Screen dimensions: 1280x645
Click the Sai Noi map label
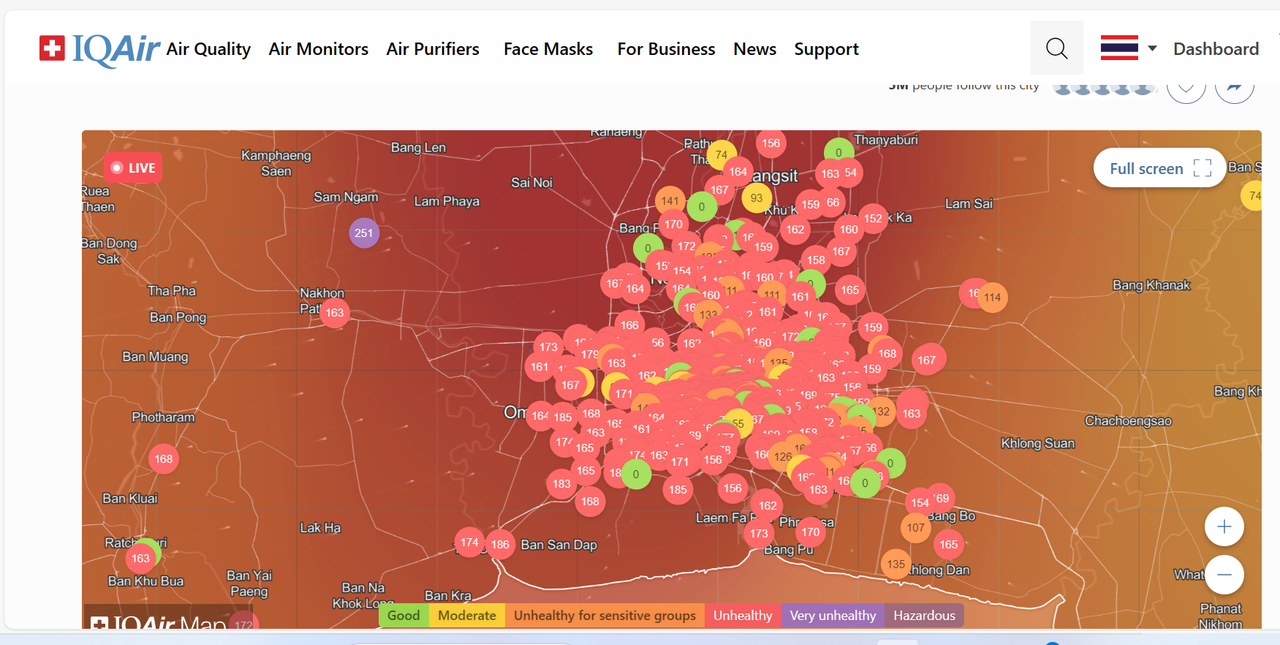coord(532,182)
